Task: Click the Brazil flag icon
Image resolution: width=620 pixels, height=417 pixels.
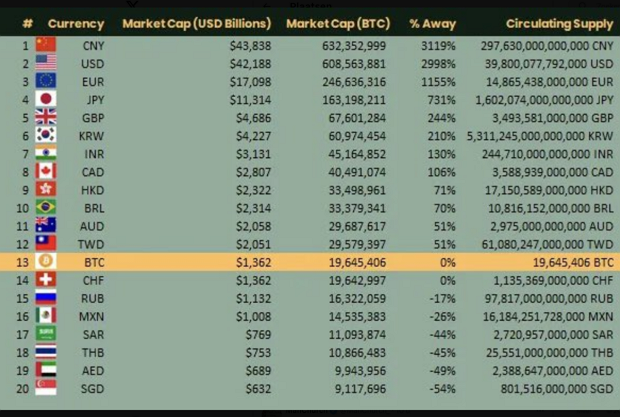Action: click(45, 207)
